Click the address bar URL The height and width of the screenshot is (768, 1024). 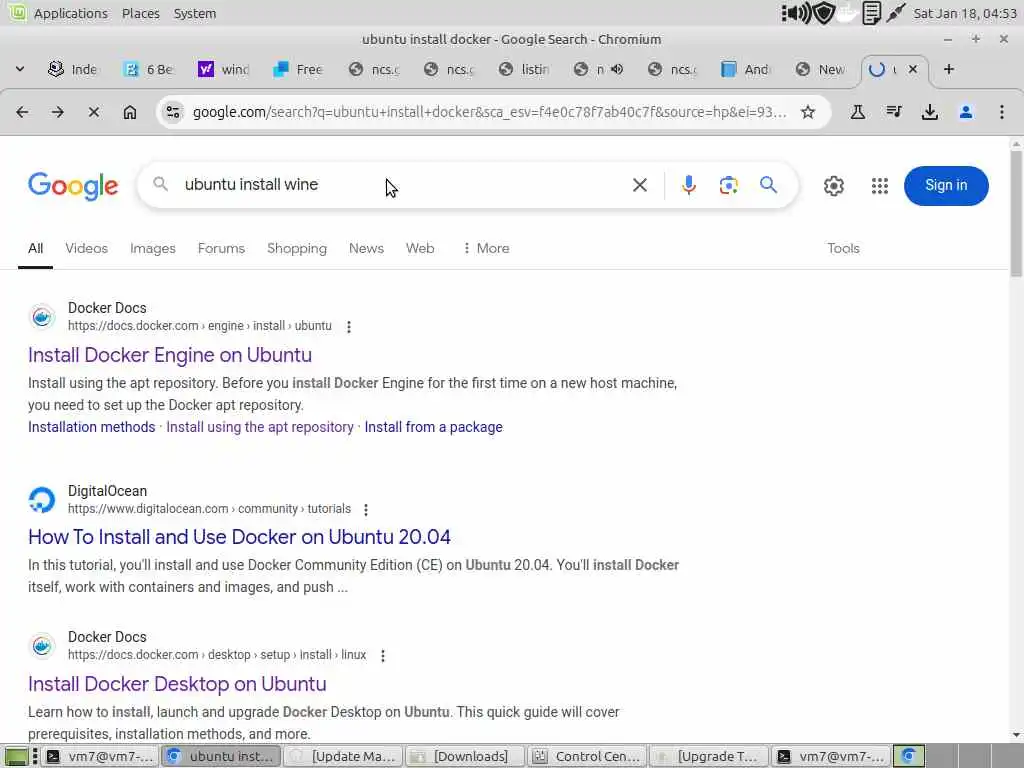tap(488, 112)
